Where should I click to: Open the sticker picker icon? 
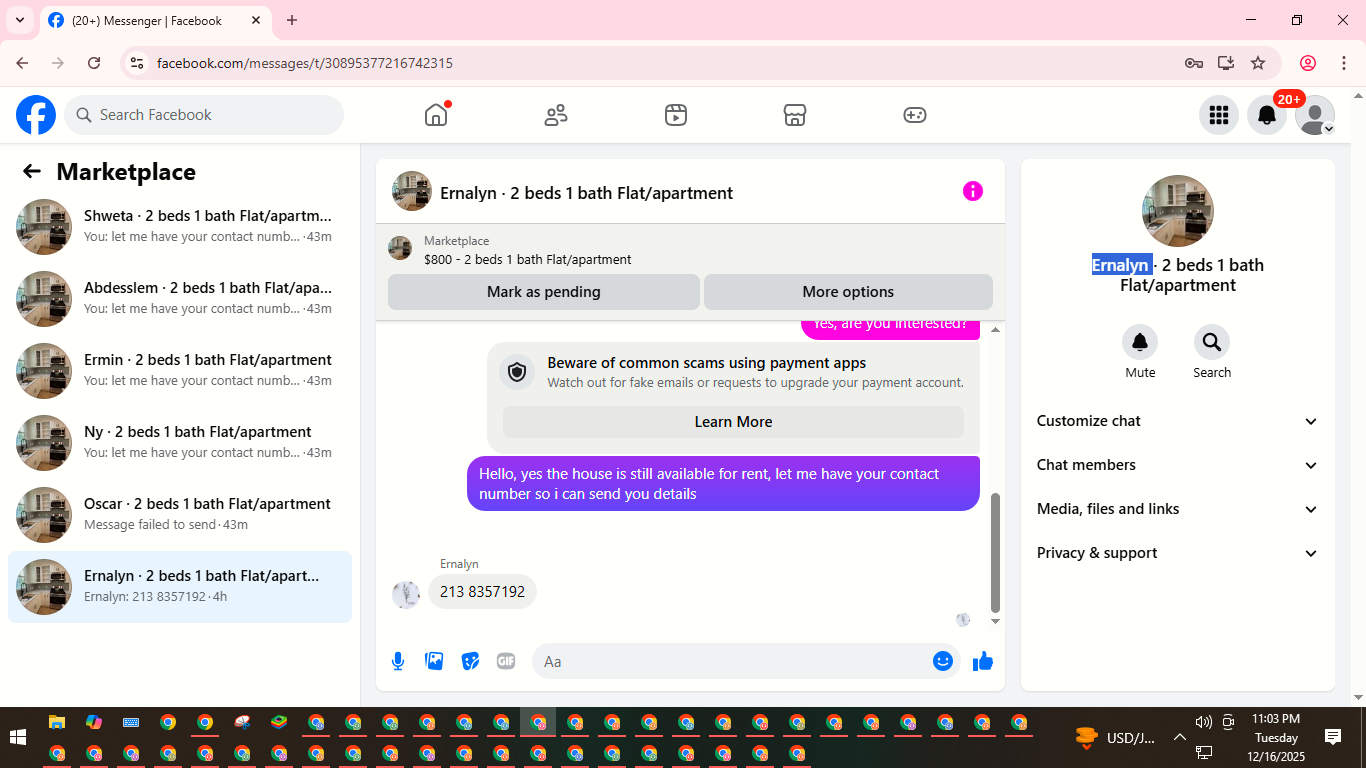470,661
